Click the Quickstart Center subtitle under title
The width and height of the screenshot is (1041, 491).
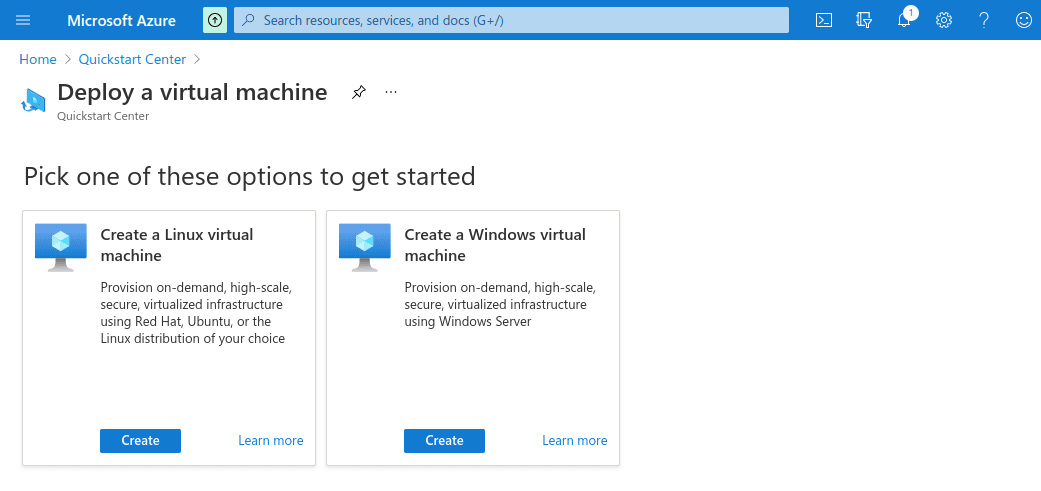104,116
